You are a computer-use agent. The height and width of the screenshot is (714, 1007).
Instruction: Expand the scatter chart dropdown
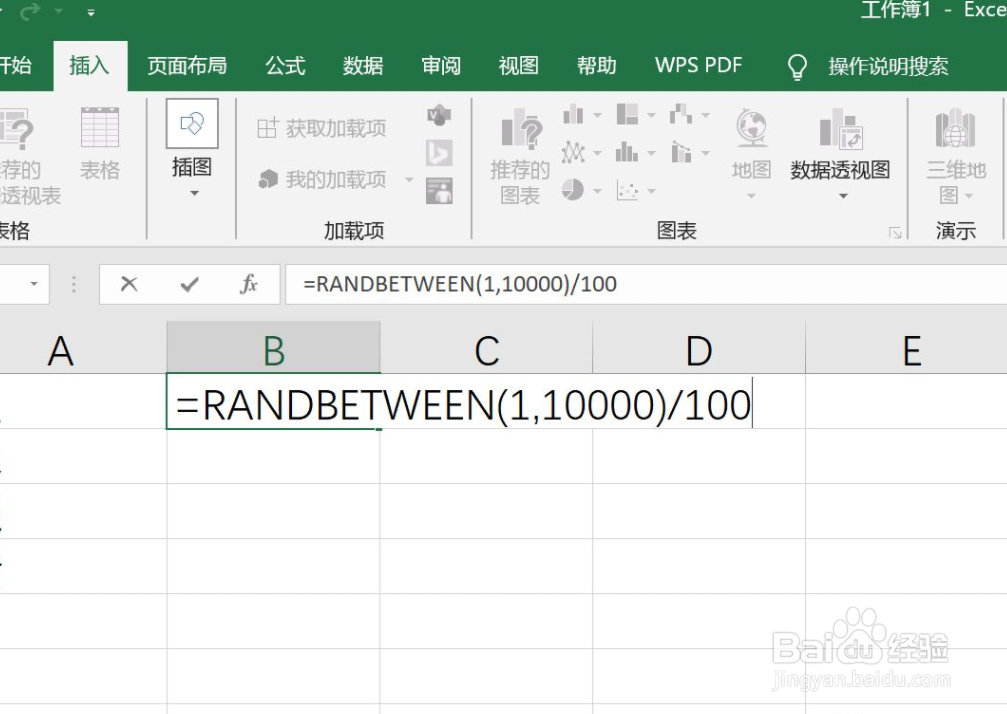click(651, 189)
